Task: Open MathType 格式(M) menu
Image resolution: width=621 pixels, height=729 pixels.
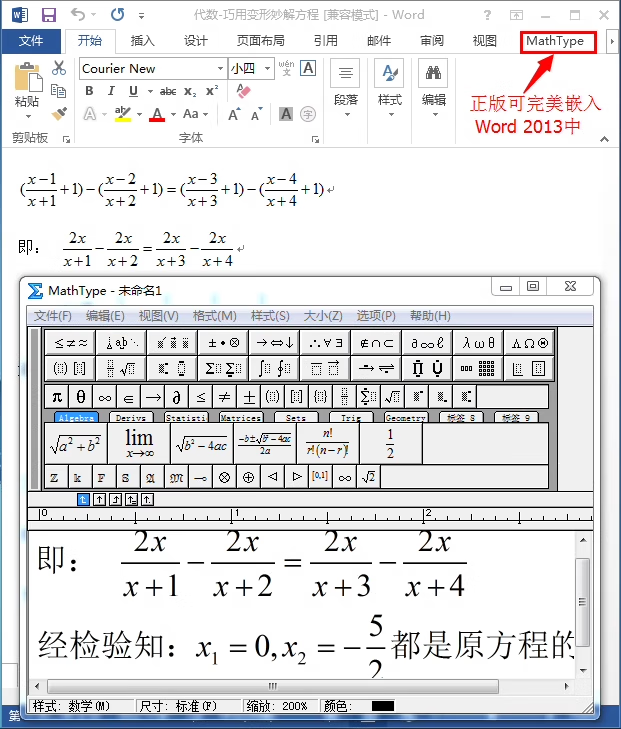Action: pyautogui.click(x=214, y=316)
